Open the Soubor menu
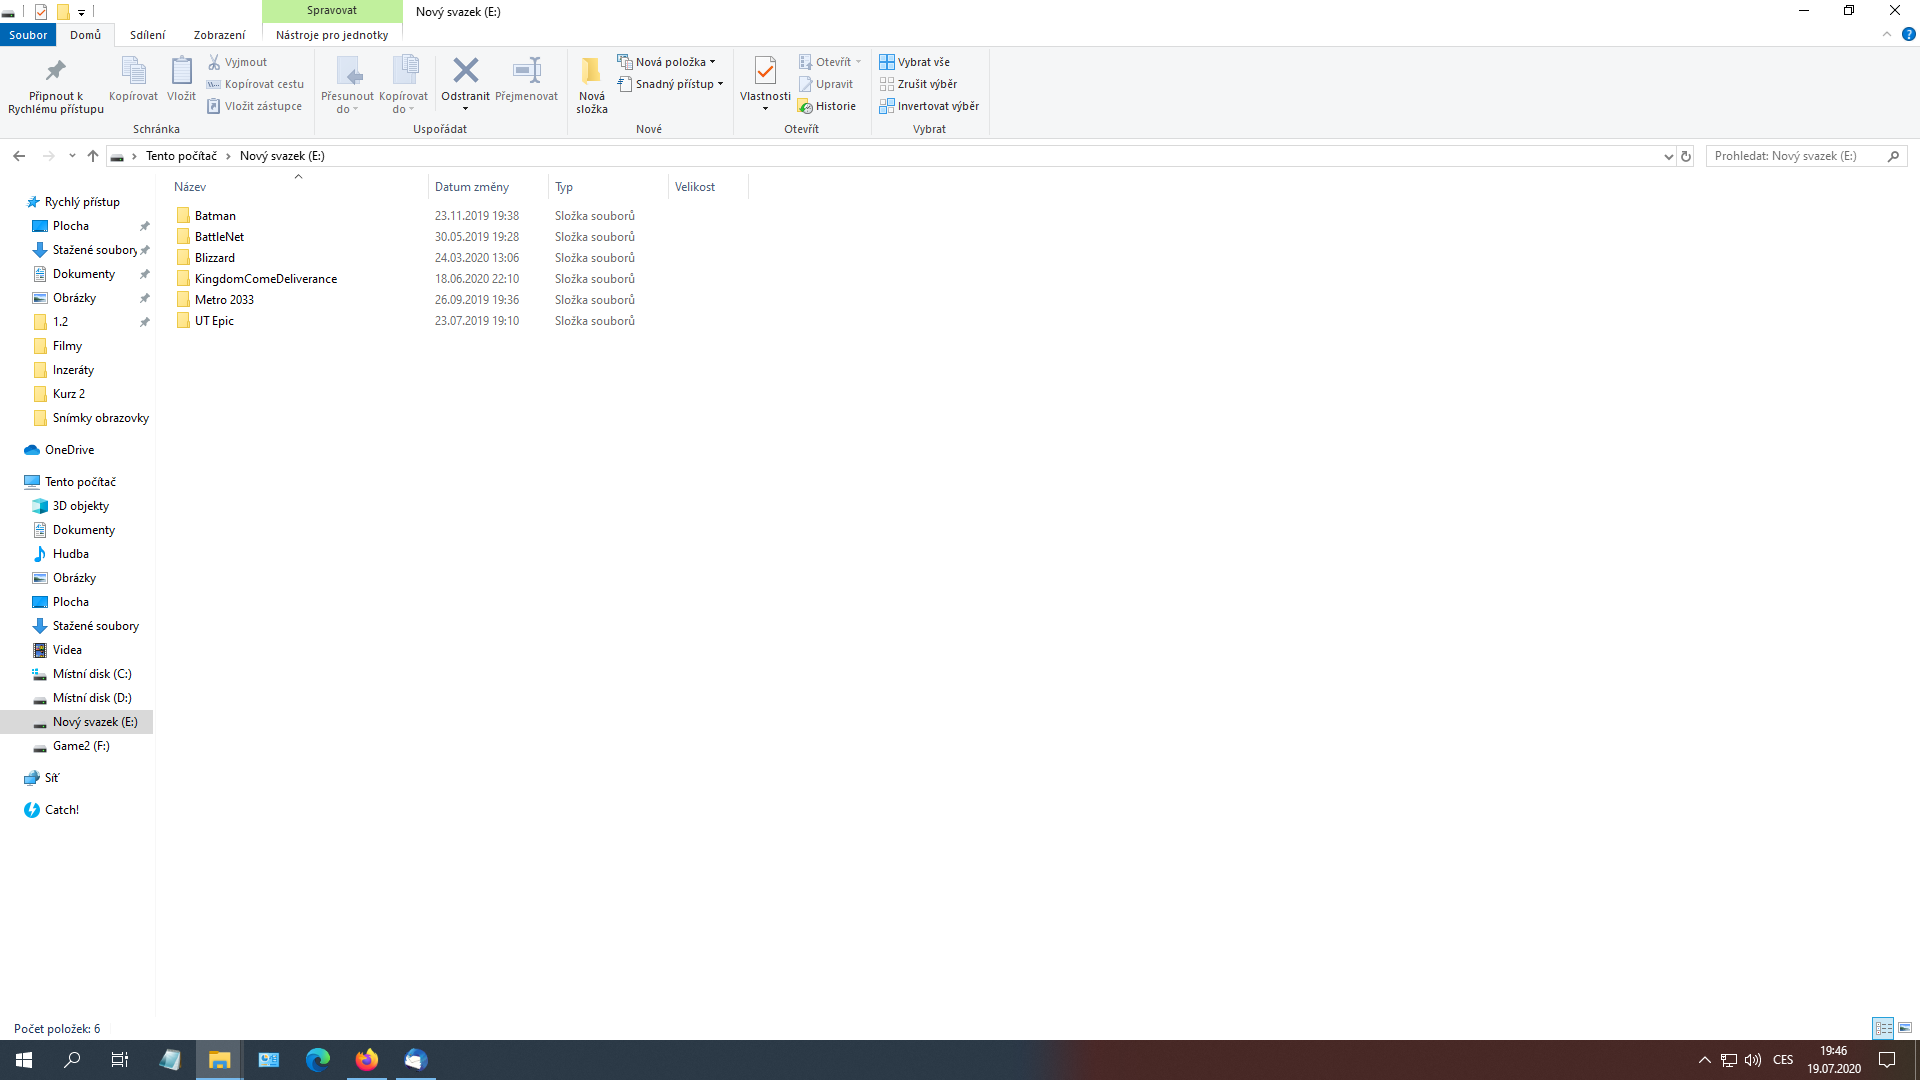Image resolution: width=1920 pixels, height=1080 pixels. [28, 35]
